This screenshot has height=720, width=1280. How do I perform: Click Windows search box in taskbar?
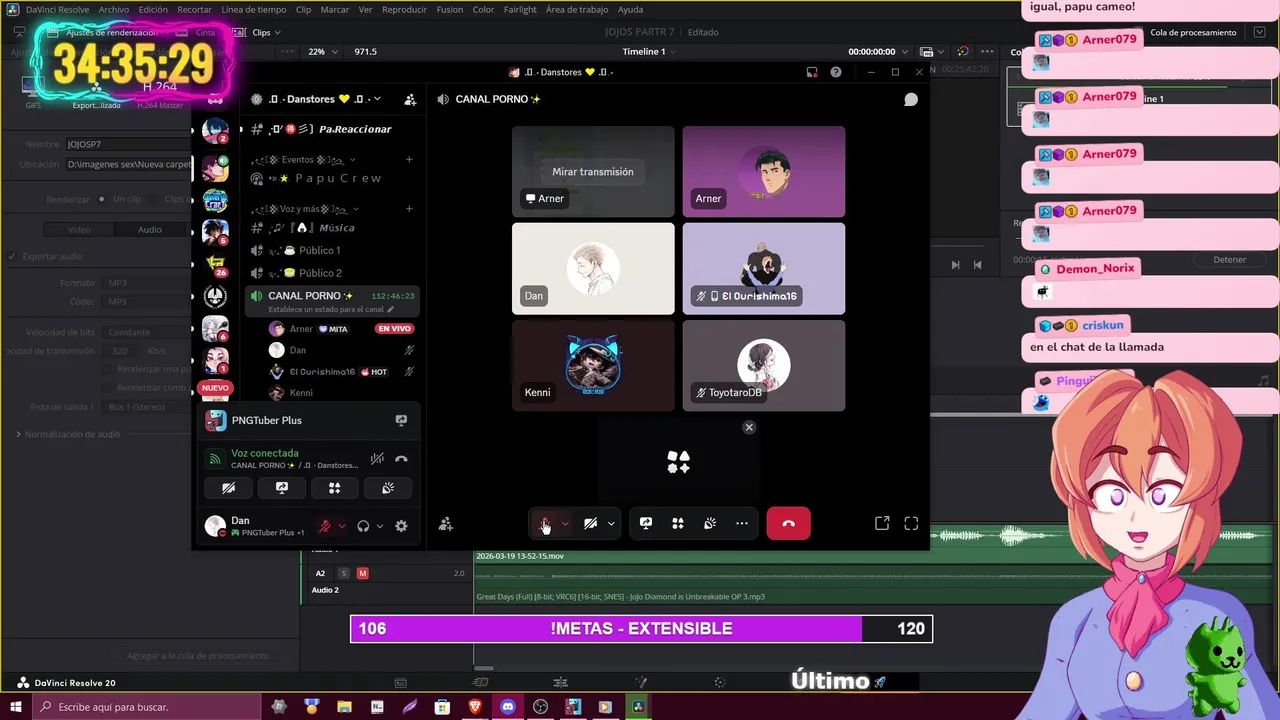coord(146,707)
